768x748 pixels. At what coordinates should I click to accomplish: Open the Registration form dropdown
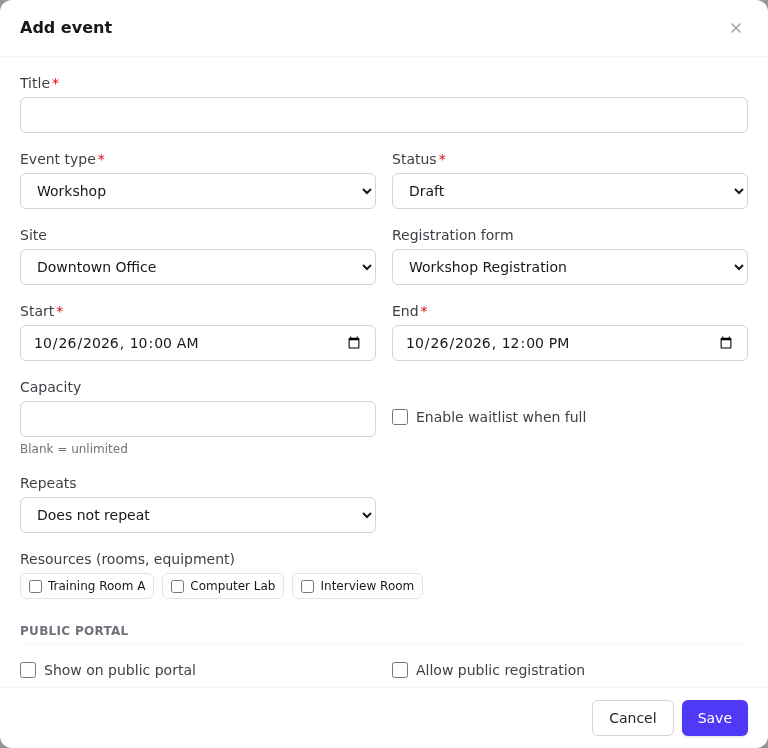[570, 267]
